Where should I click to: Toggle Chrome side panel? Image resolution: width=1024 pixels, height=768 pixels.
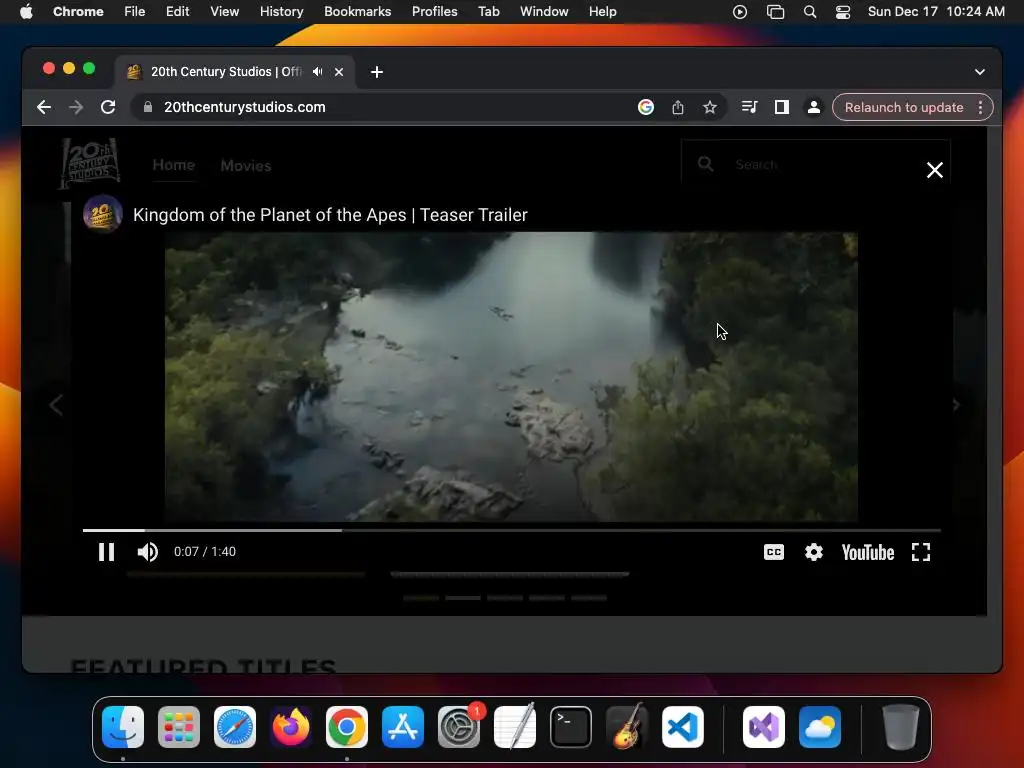pos(782,107)
